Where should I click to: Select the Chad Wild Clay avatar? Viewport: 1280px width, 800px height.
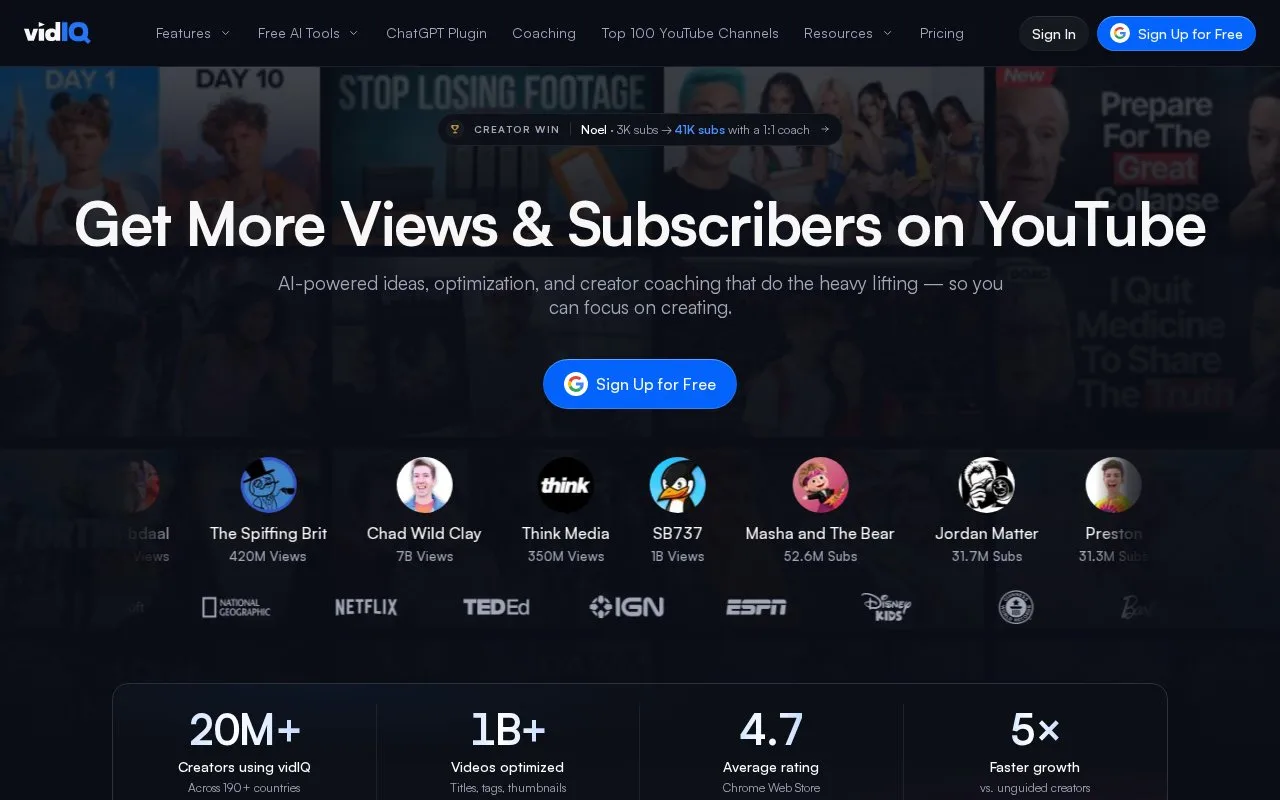point(424,485)
